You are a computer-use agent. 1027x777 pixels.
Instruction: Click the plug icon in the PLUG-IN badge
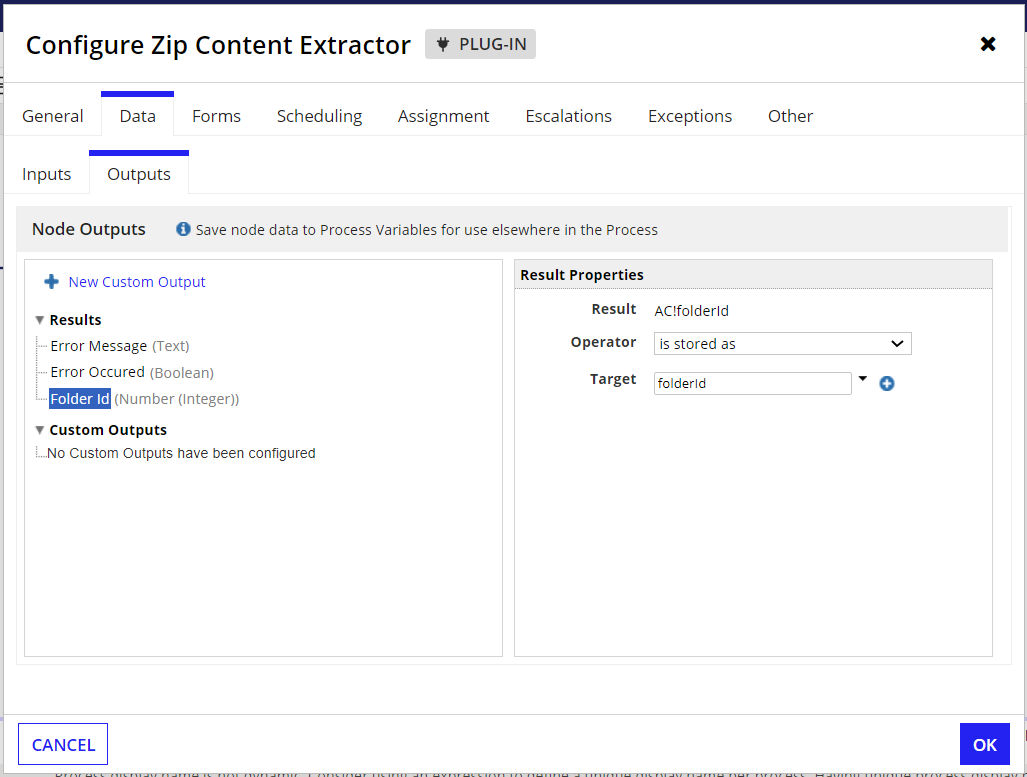[x=443, y=44]
